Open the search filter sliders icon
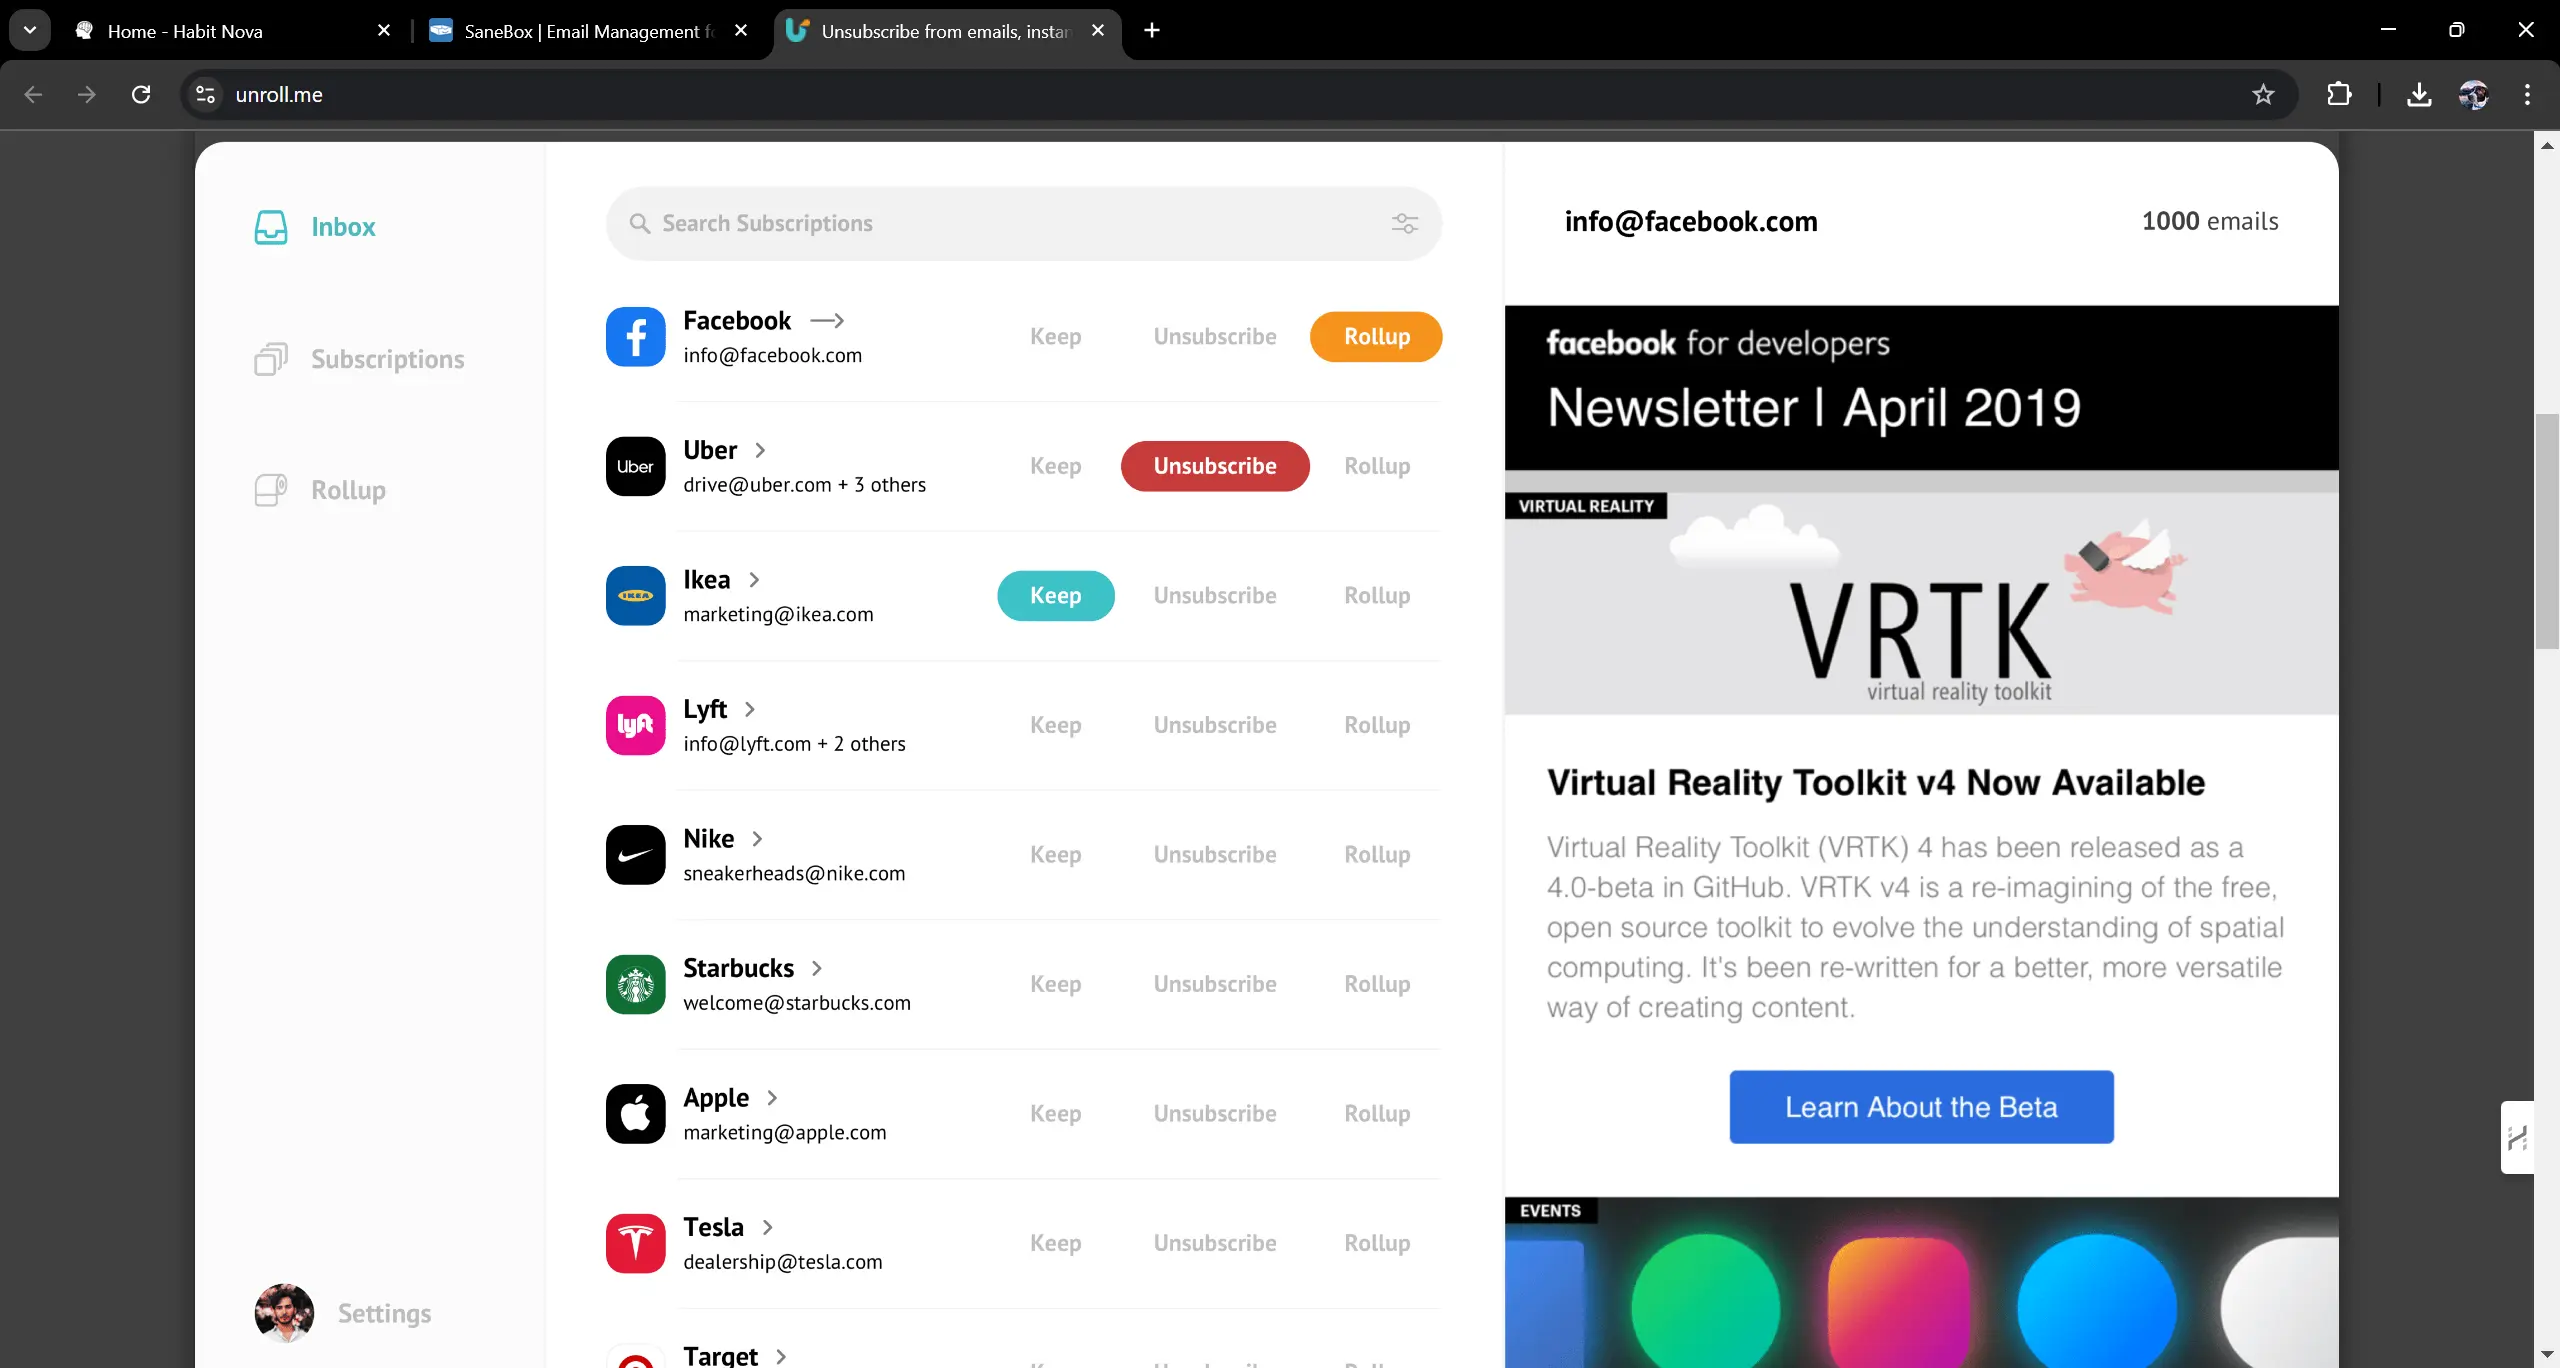The image size is (2560, 1368). (x=1405, y=223)
